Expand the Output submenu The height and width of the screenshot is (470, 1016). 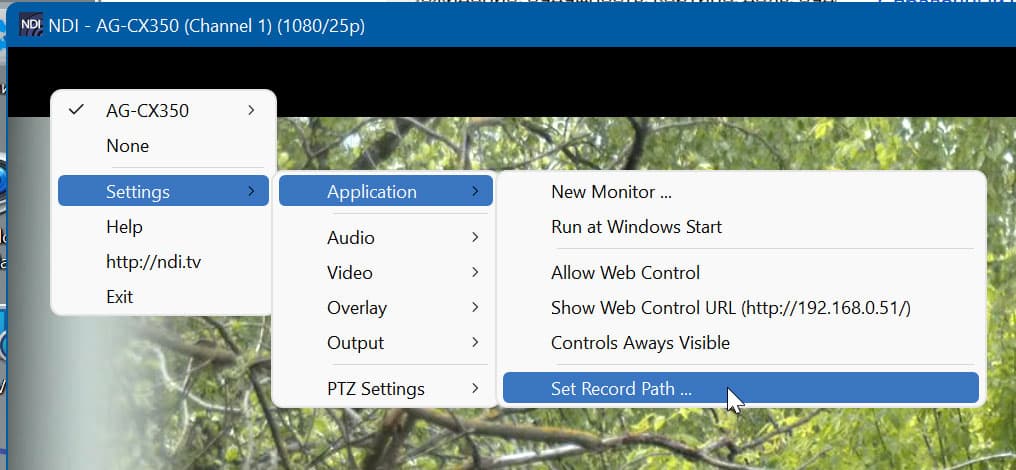click(355, 343)
